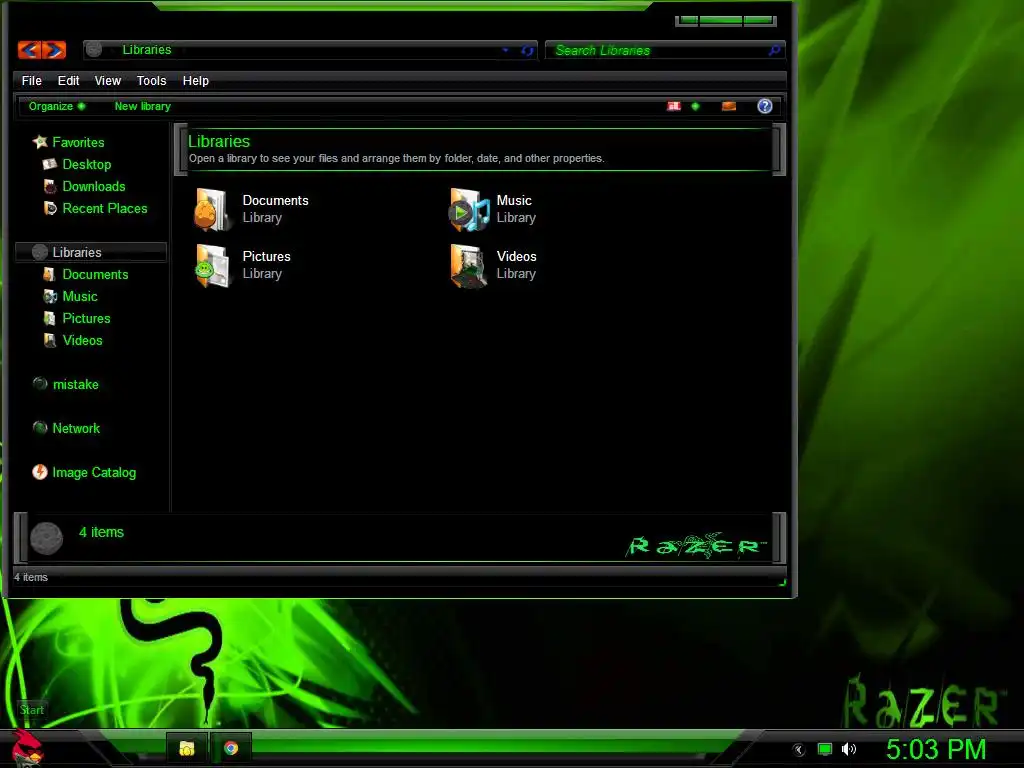Click sidebar Music library icon

pyautogui.click(x=50, y=296)
